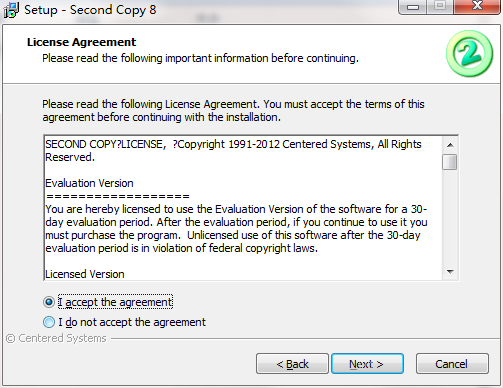Click the Setup installer icon in title bar

point(11,10)
